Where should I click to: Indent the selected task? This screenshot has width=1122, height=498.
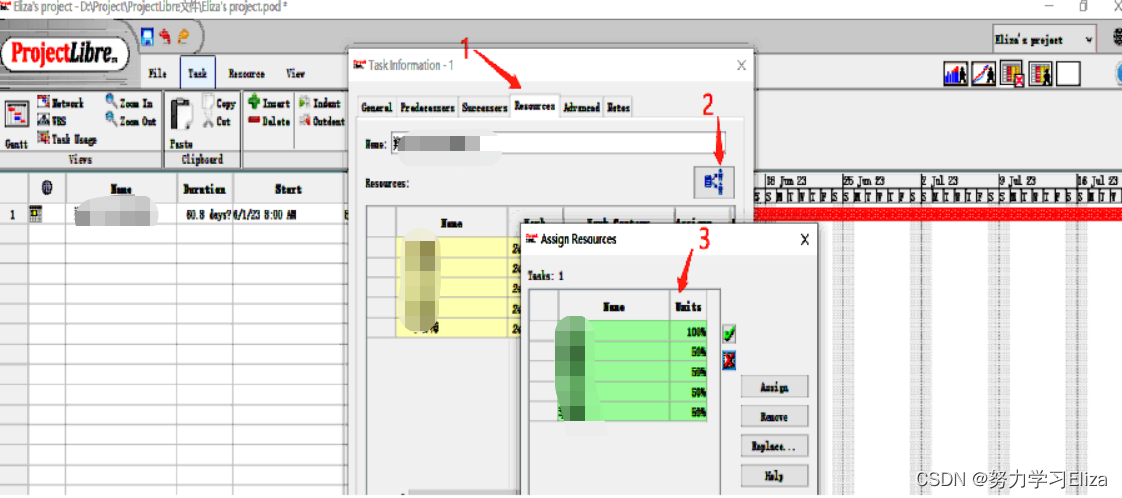point(321,103)
